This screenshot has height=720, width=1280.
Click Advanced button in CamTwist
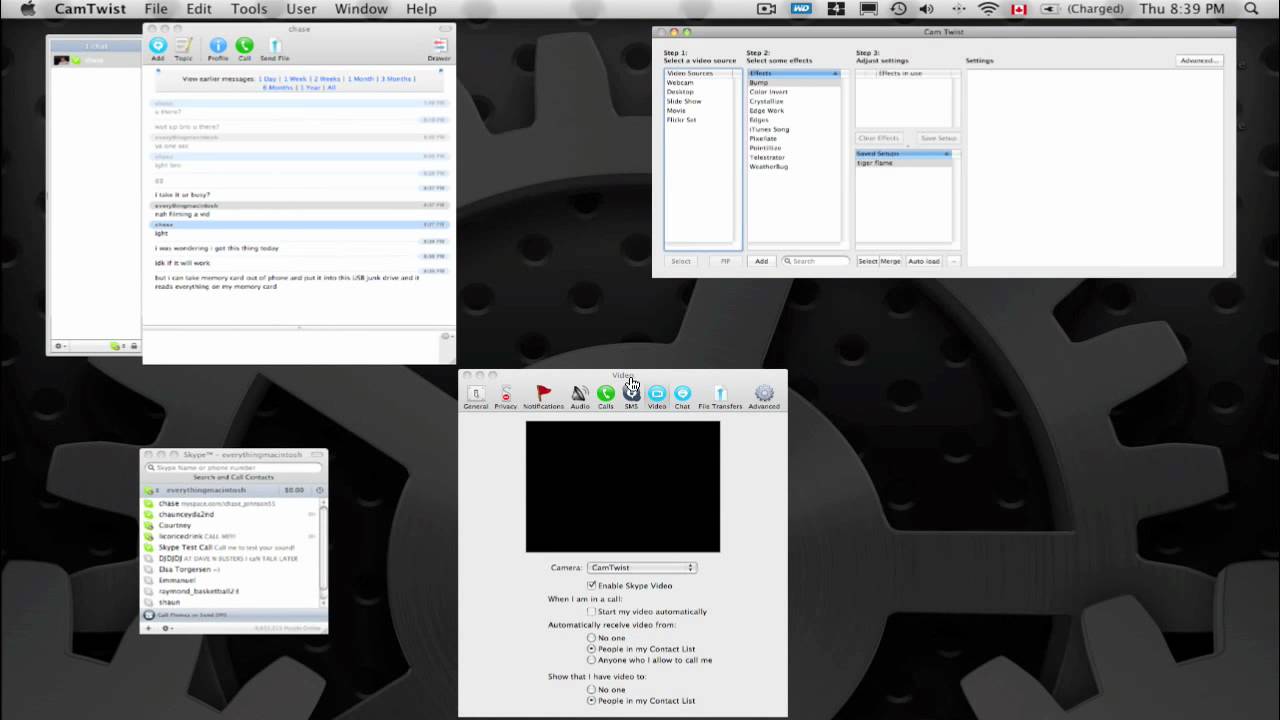click(1199, 60)
